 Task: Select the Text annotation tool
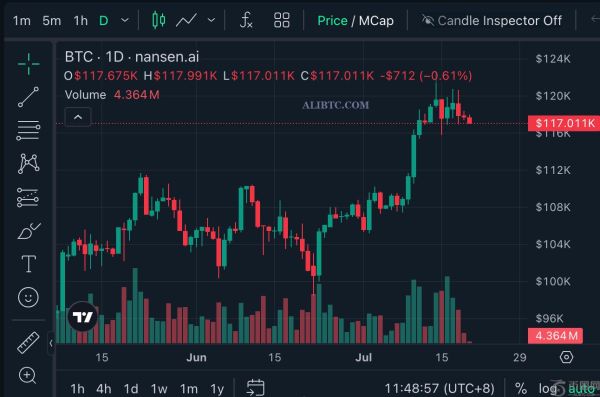[x=29, y=264]
